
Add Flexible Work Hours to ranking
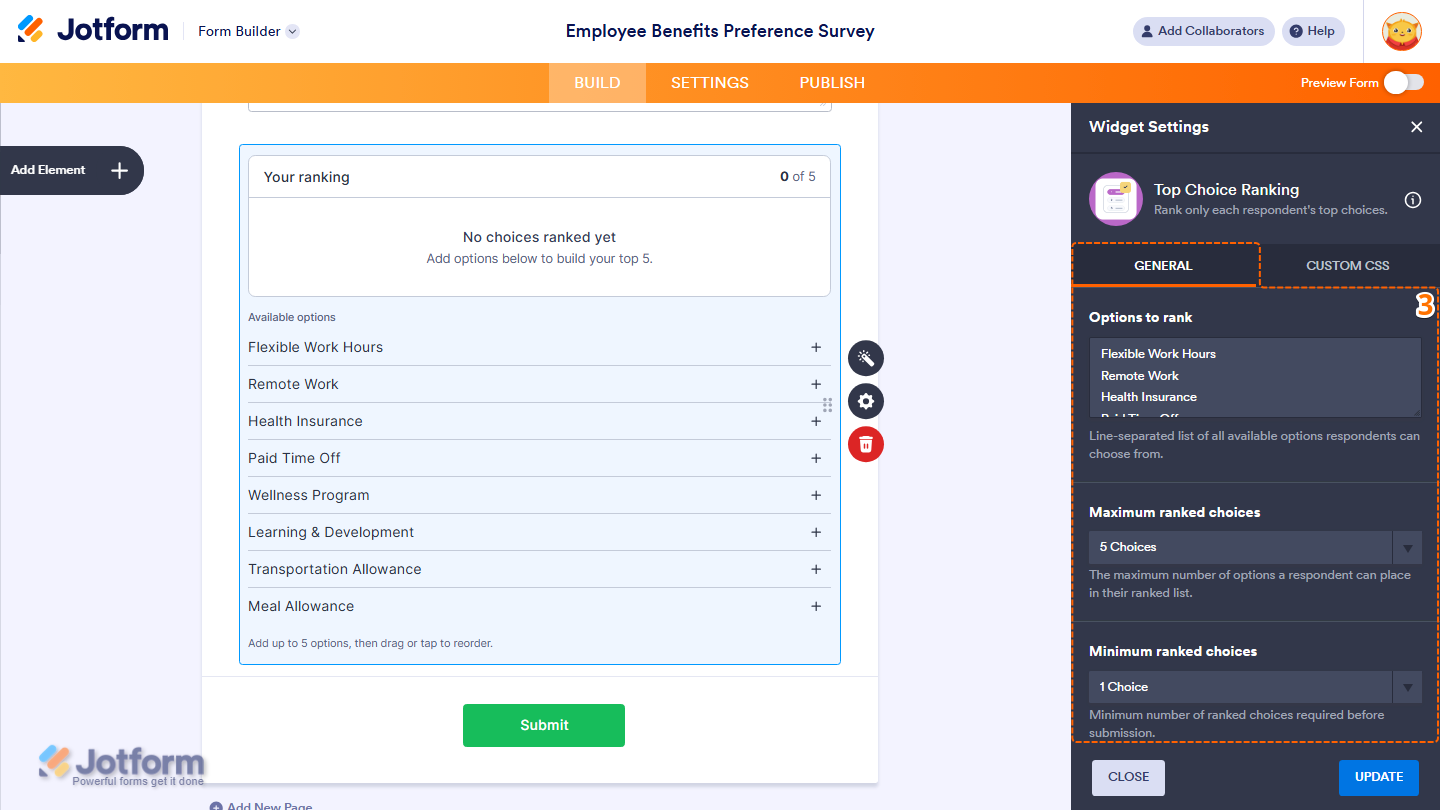pyautogui.click(x=816, y=347)
